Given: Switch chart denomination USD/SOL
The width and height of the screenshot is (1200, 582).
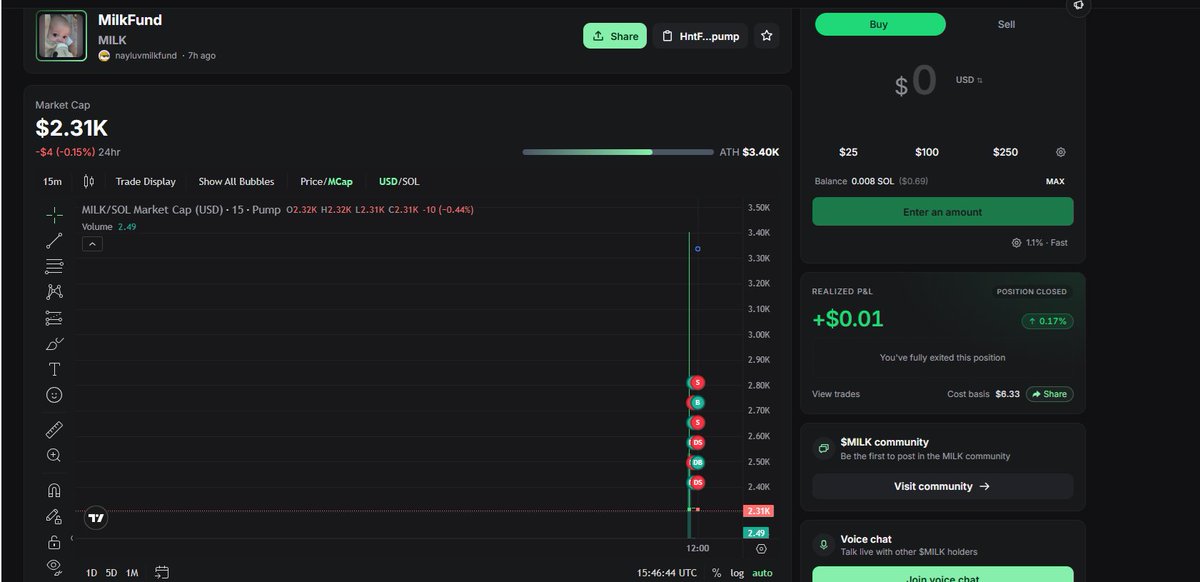Looking at the screenshot, I should pyautogui.click(x=399, y=181).
